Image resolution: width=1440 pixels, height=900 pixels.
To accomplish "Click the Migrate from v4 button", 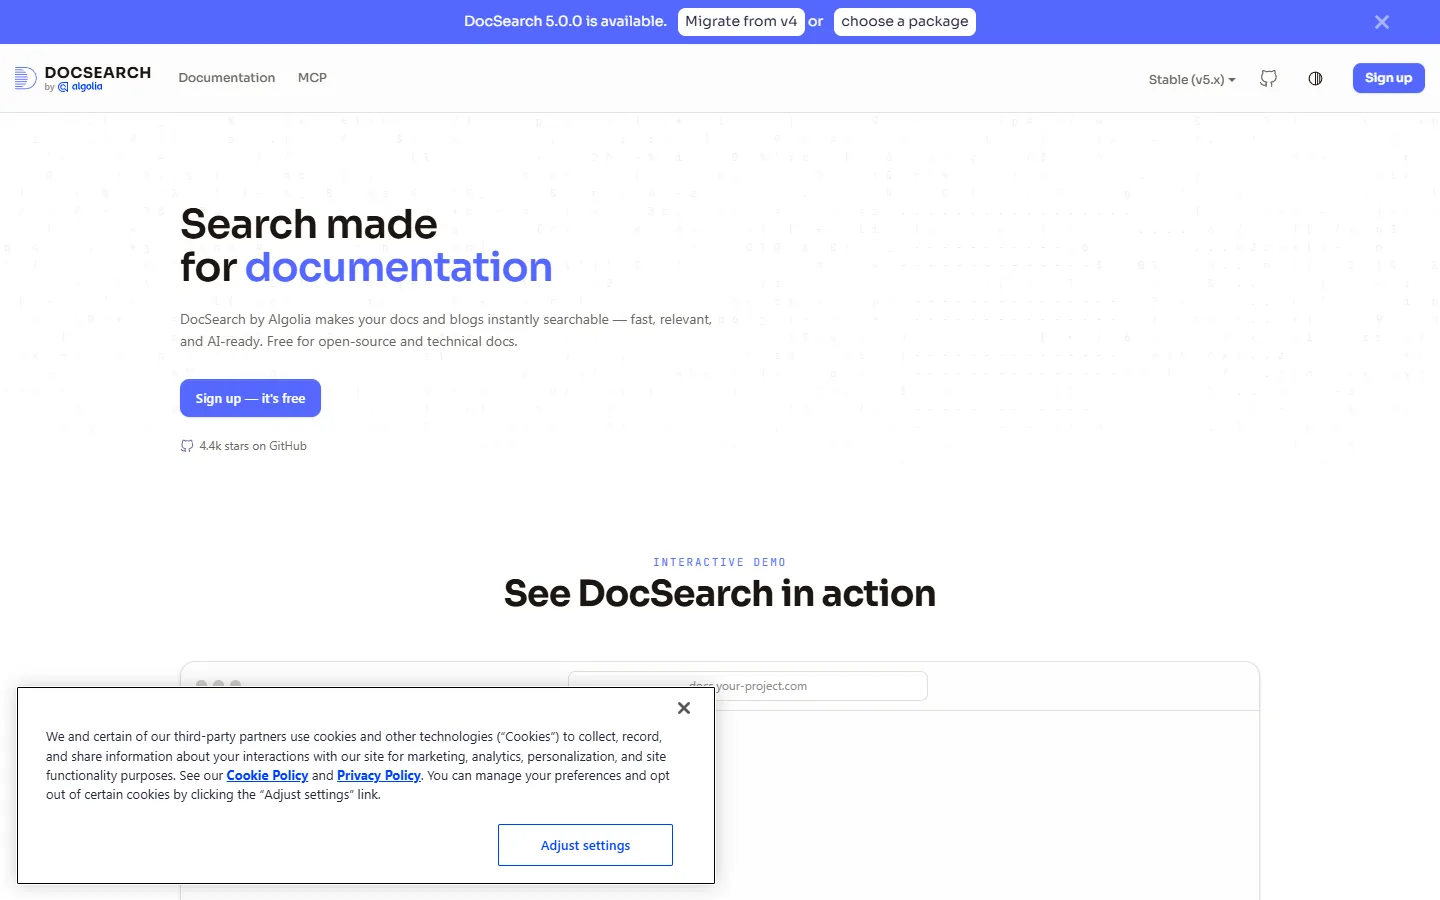I will click(741, 22).
